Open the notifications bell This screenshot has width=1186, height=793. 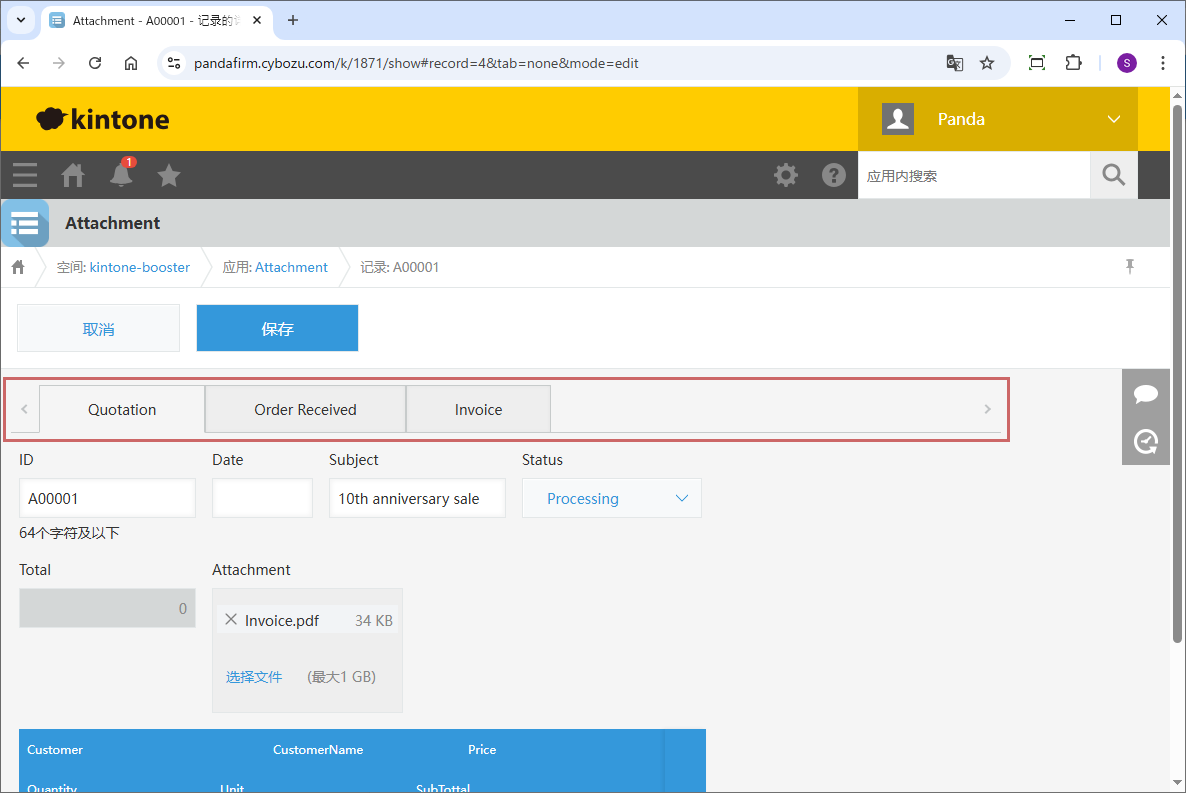click(x=121, y=175)
